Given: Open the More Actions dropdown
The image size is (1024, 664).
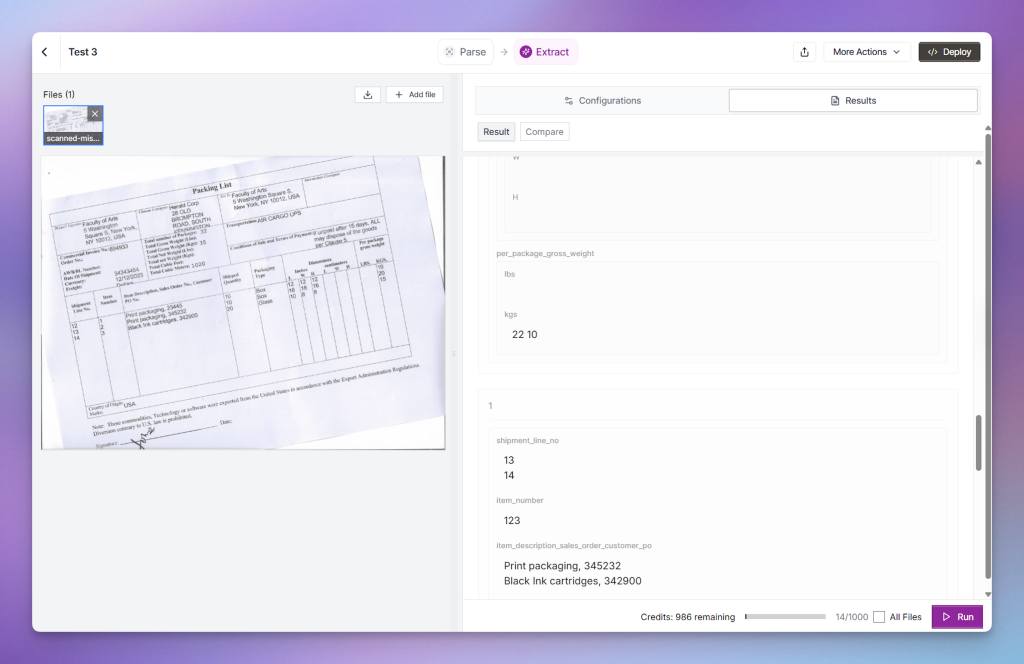Looking at the screenshot, I should tap(865, 52).
